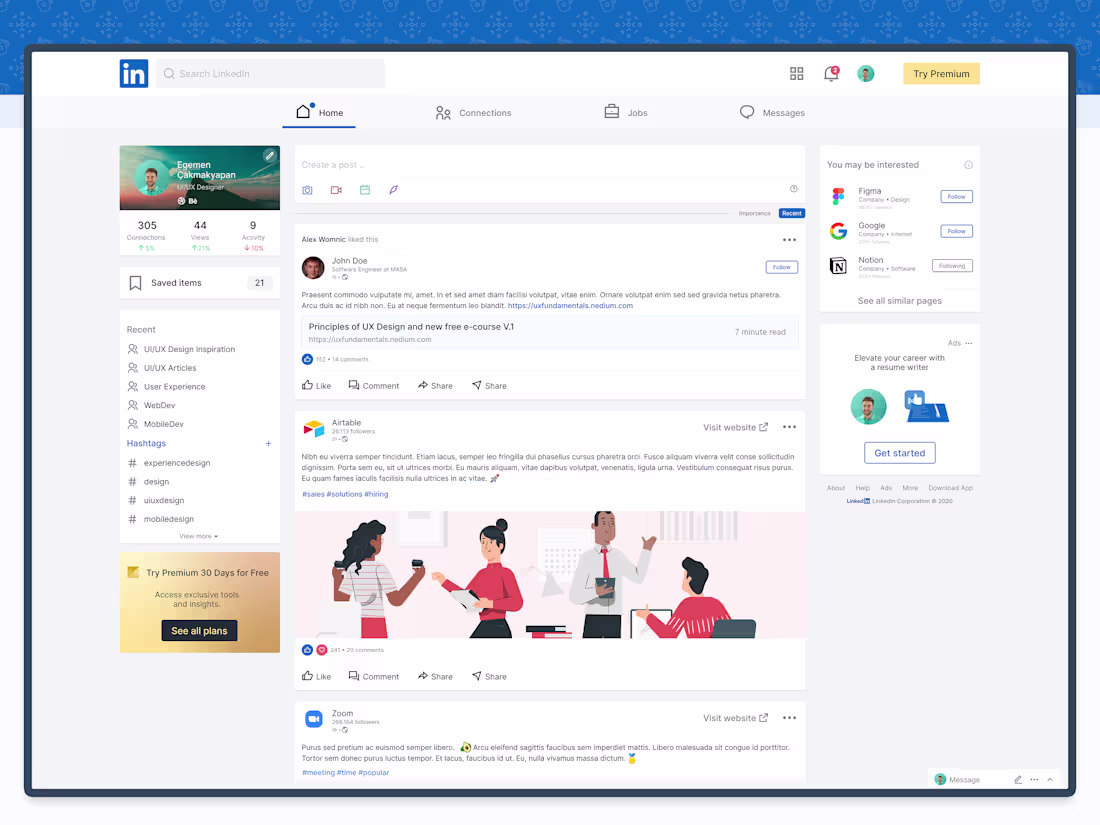Open the chat pencil compose icon near Message bar
1100x825 pixels.
tap(1018, 779)
